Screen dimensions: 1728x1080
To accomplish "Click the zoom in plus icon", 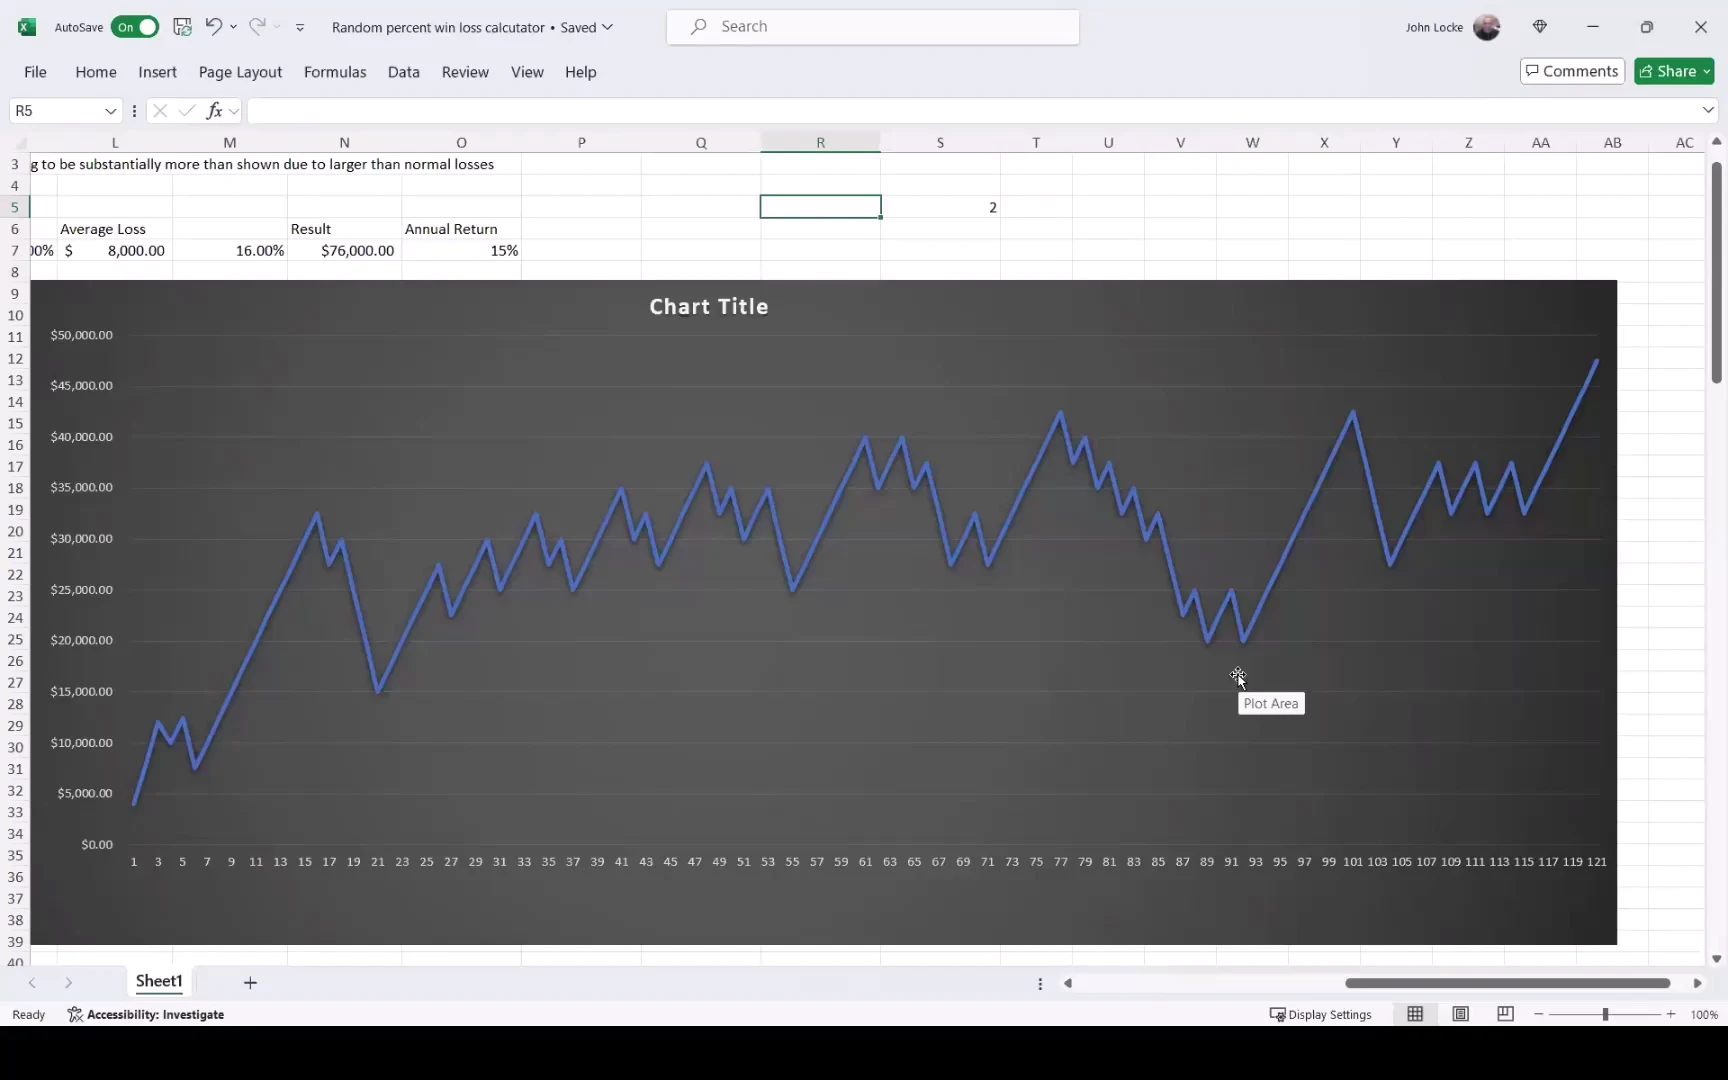I will 1670,1014.
